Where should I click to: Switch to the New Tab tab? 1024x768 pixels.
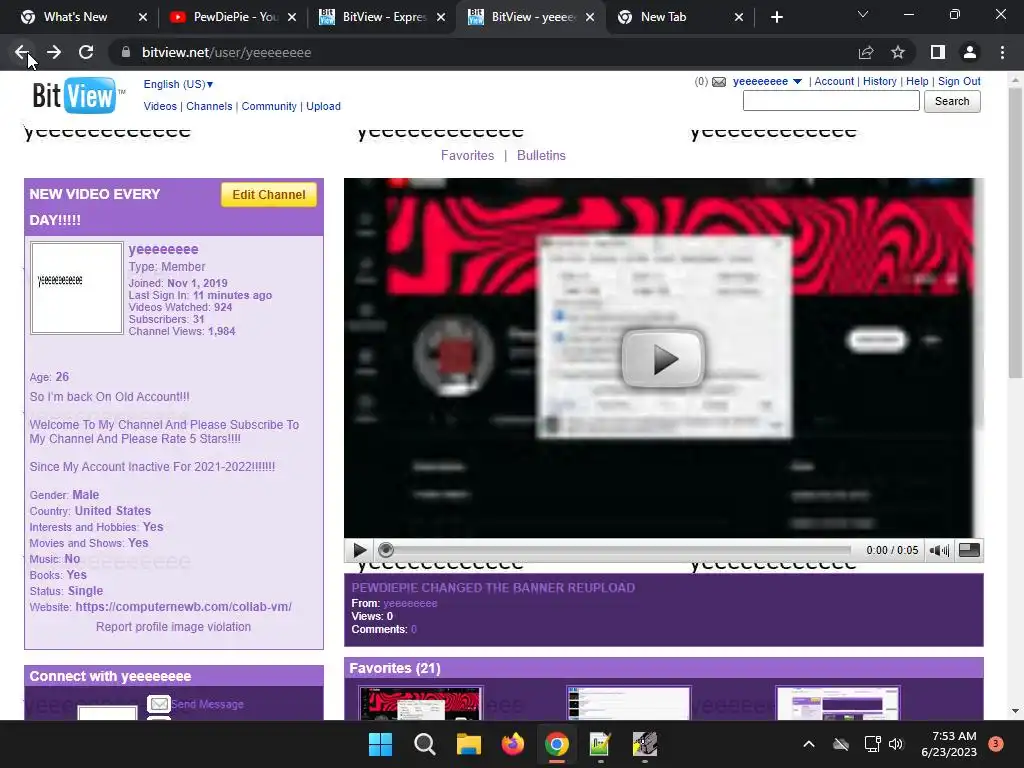663,17
